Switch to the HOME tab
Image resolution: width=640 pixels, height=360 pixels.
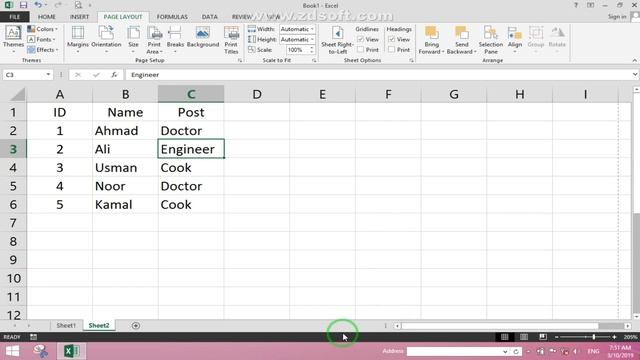[47, 17]
